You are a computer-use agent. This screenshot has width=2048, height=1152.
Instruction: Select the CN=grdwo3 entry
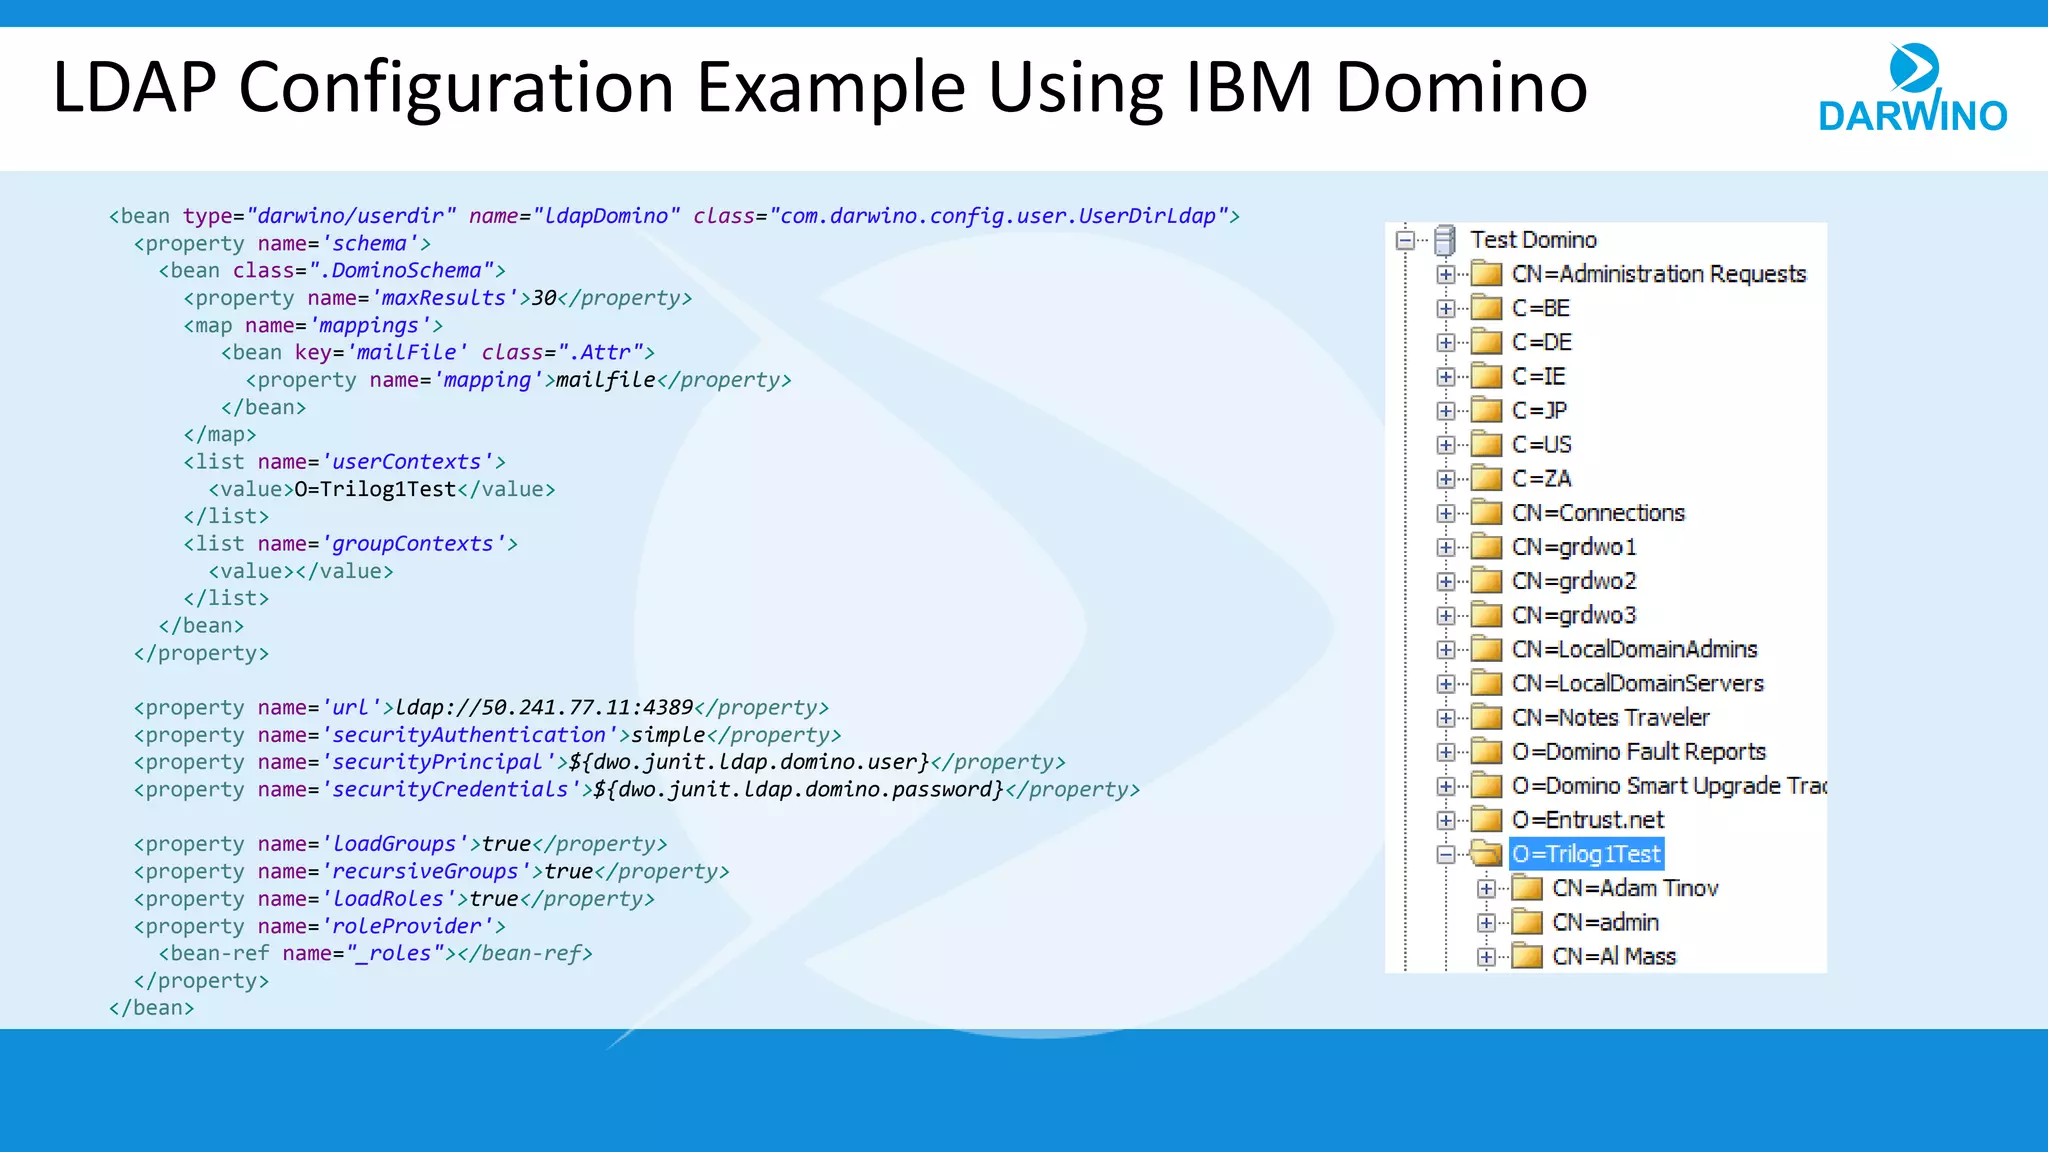tap(1574, 615)
